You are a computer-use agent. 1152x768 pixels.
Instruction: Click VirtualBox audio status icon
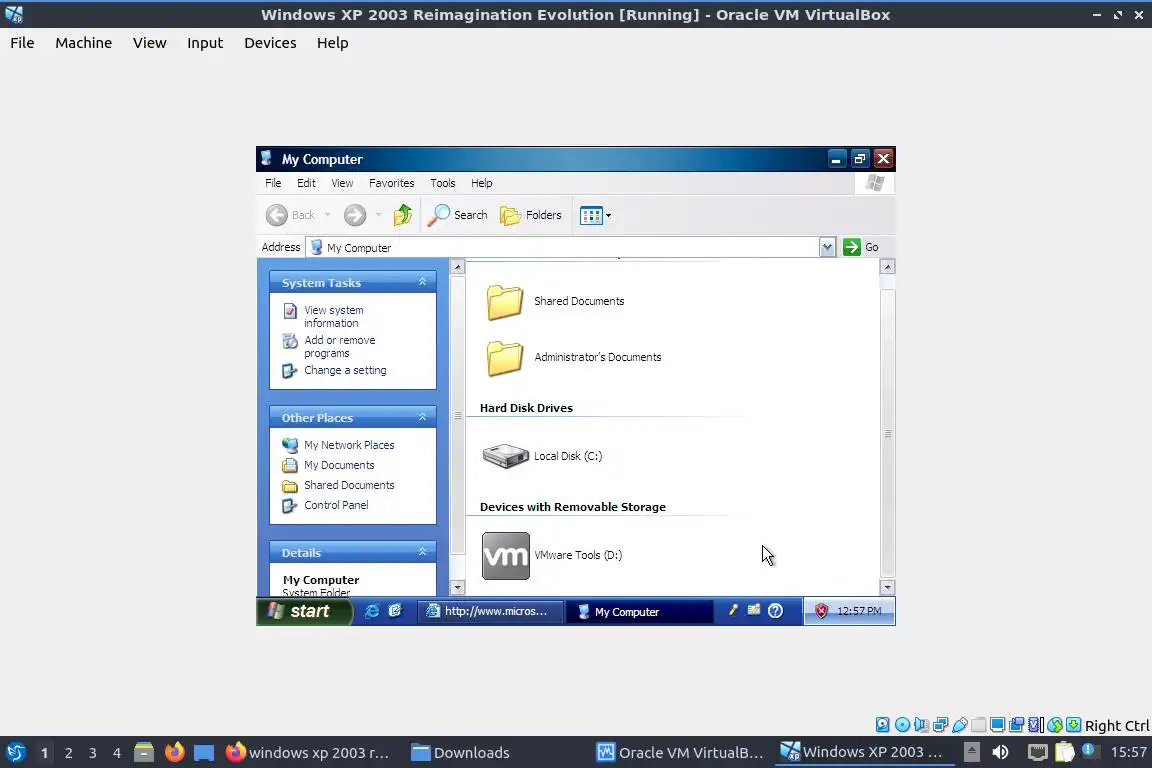[x=921, y=725]
